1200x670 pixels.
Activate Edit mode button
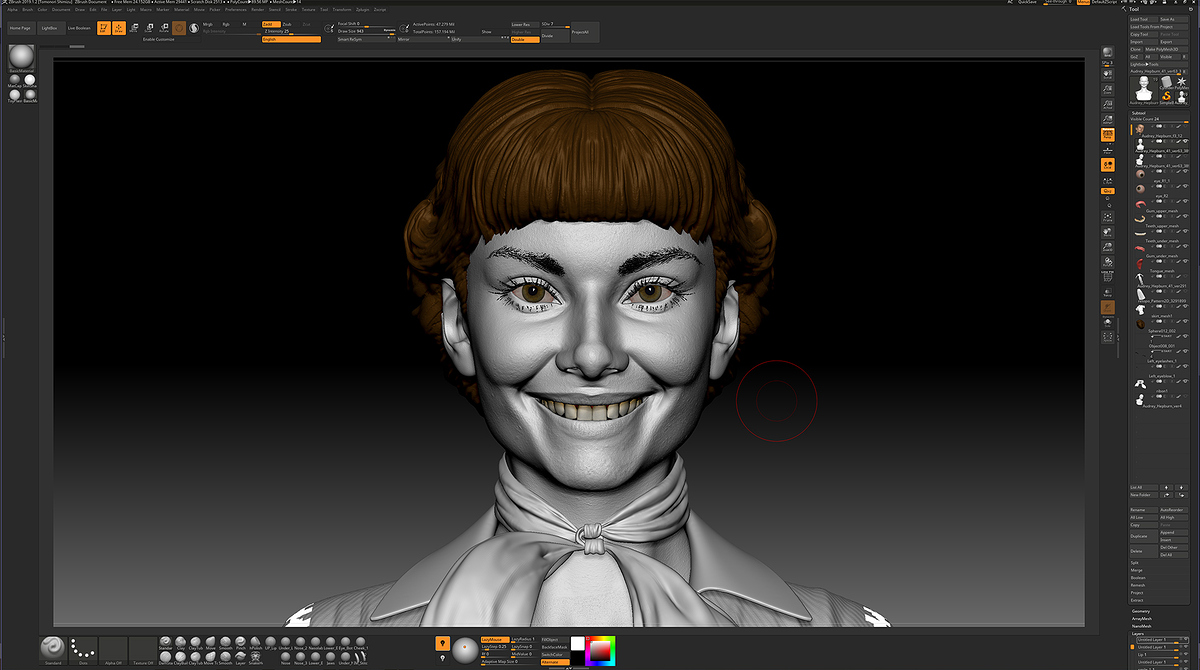coord(103,28)
